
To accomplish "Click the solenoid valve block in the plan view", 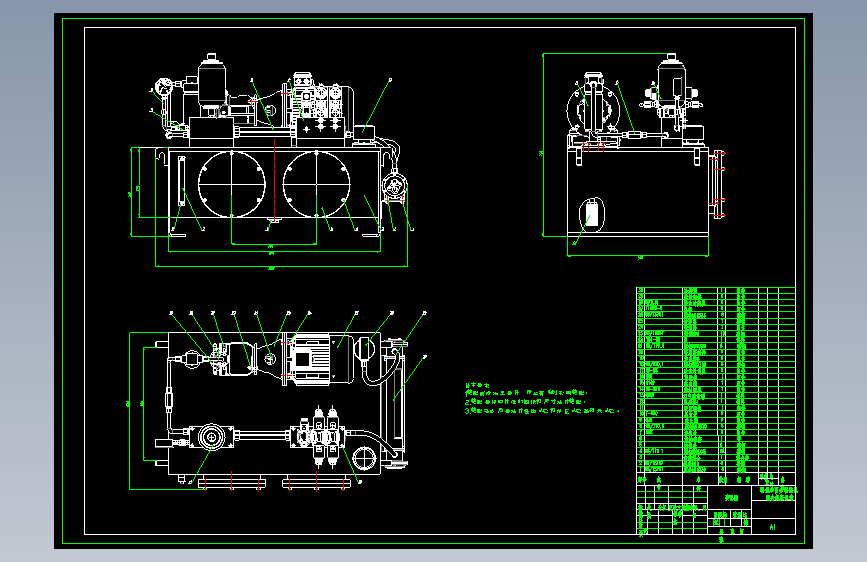I will pyautogui.click(x=318, y=437).
